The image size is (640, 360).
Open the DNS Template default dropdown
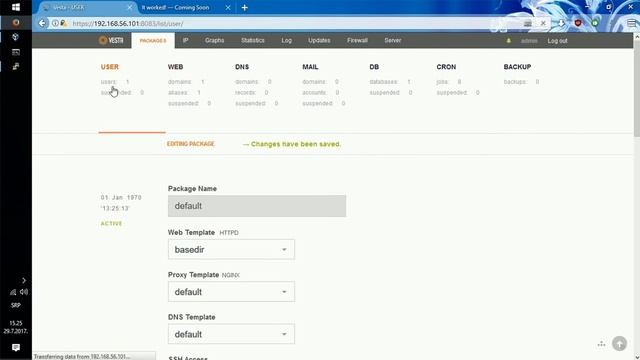coord(231,334)
